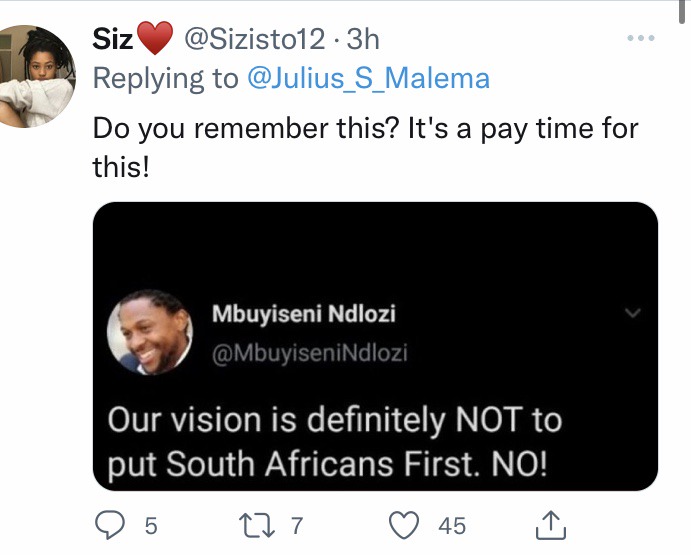Click Mbuyiseni Ndlozi's profile picture in image

150,332
